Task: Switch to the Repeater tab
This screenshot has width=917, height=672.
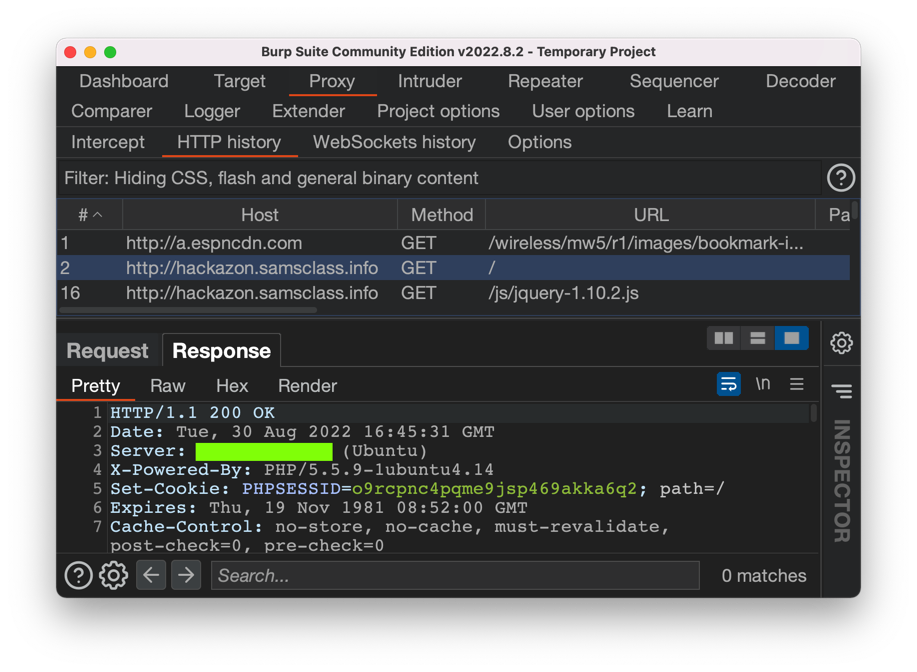Action: (x=545, y=81)
